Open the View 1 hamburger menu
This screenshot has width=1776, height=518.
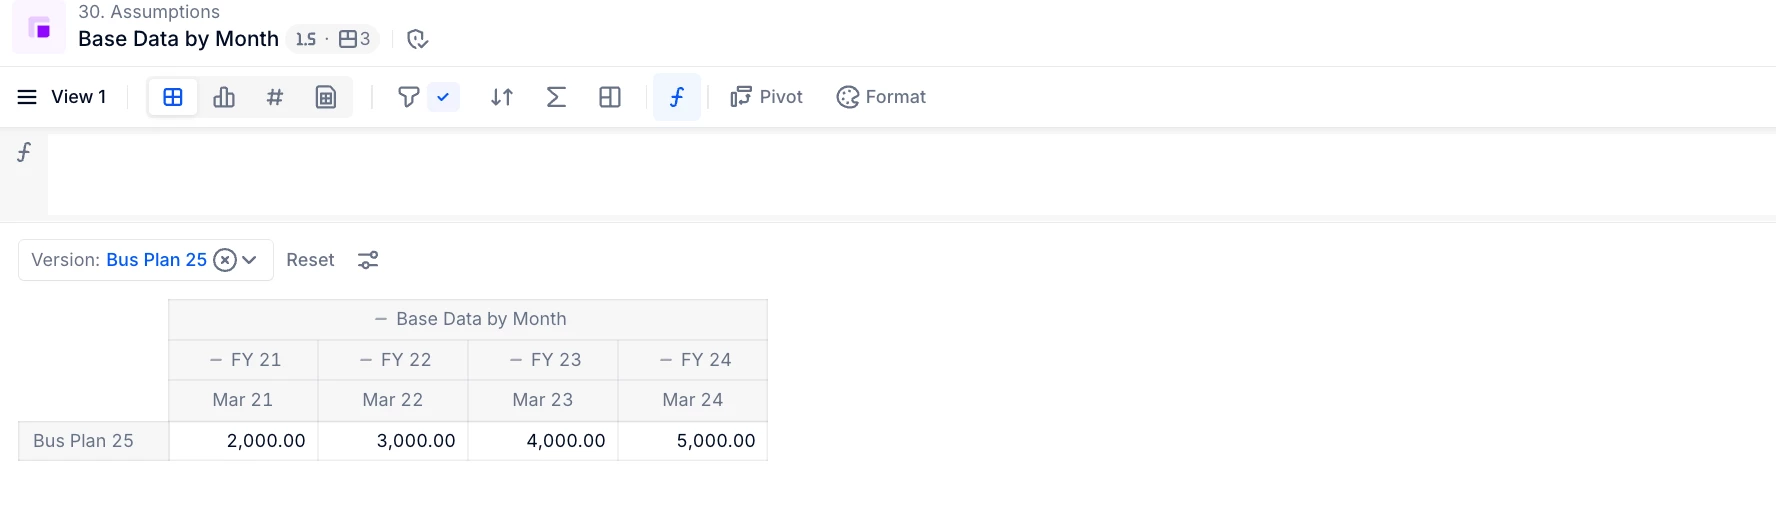tap(27, 97)
